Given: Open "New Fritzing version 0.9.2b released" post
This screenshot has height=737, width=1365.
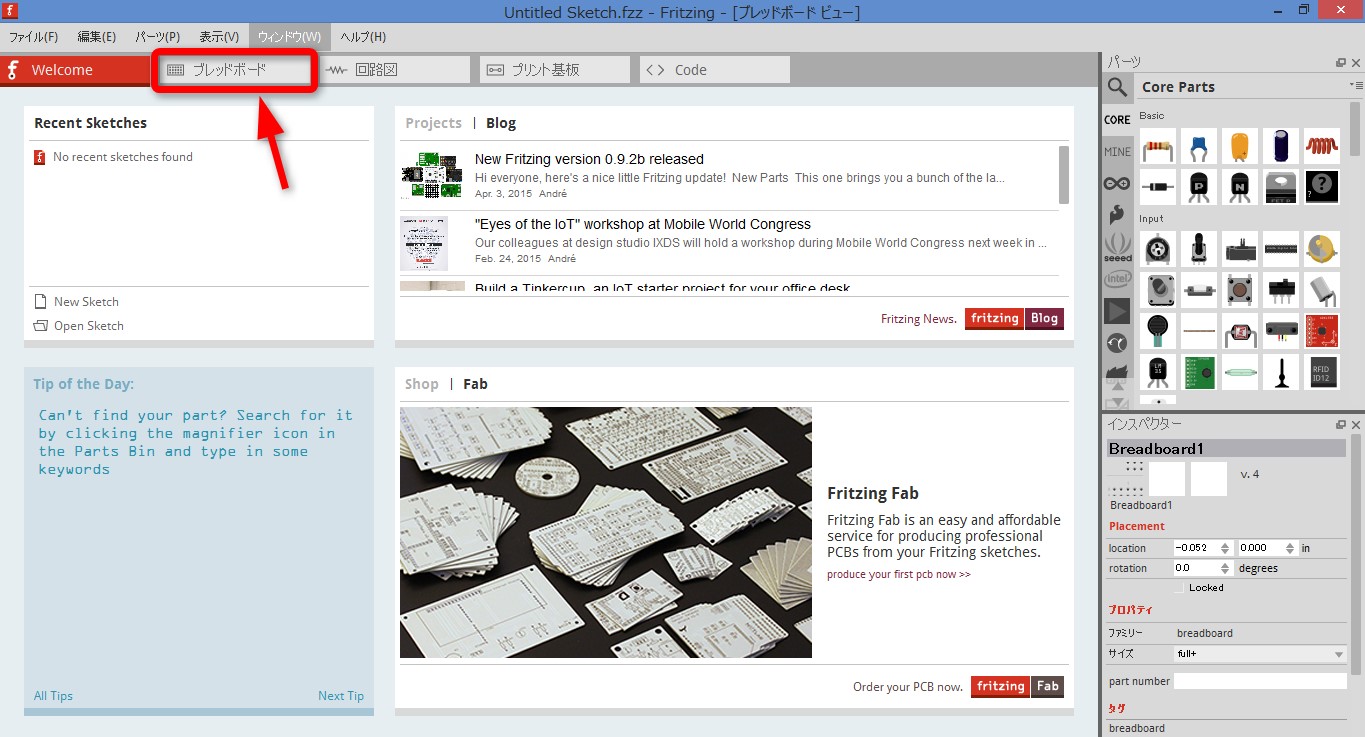Looking at the screenshot, I should (x=589, y=159).
